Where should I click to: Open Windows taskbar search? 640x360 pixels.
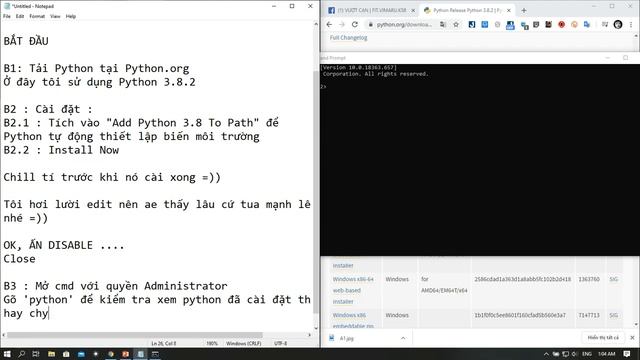tap(22, 354)
